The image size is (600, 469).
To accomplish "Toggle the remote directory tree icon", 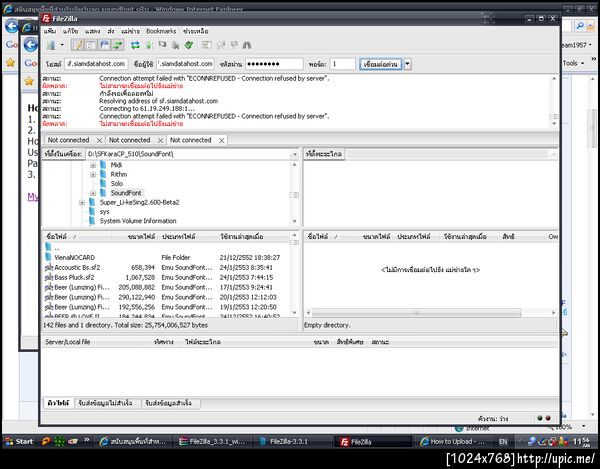I will pos(104,45).
